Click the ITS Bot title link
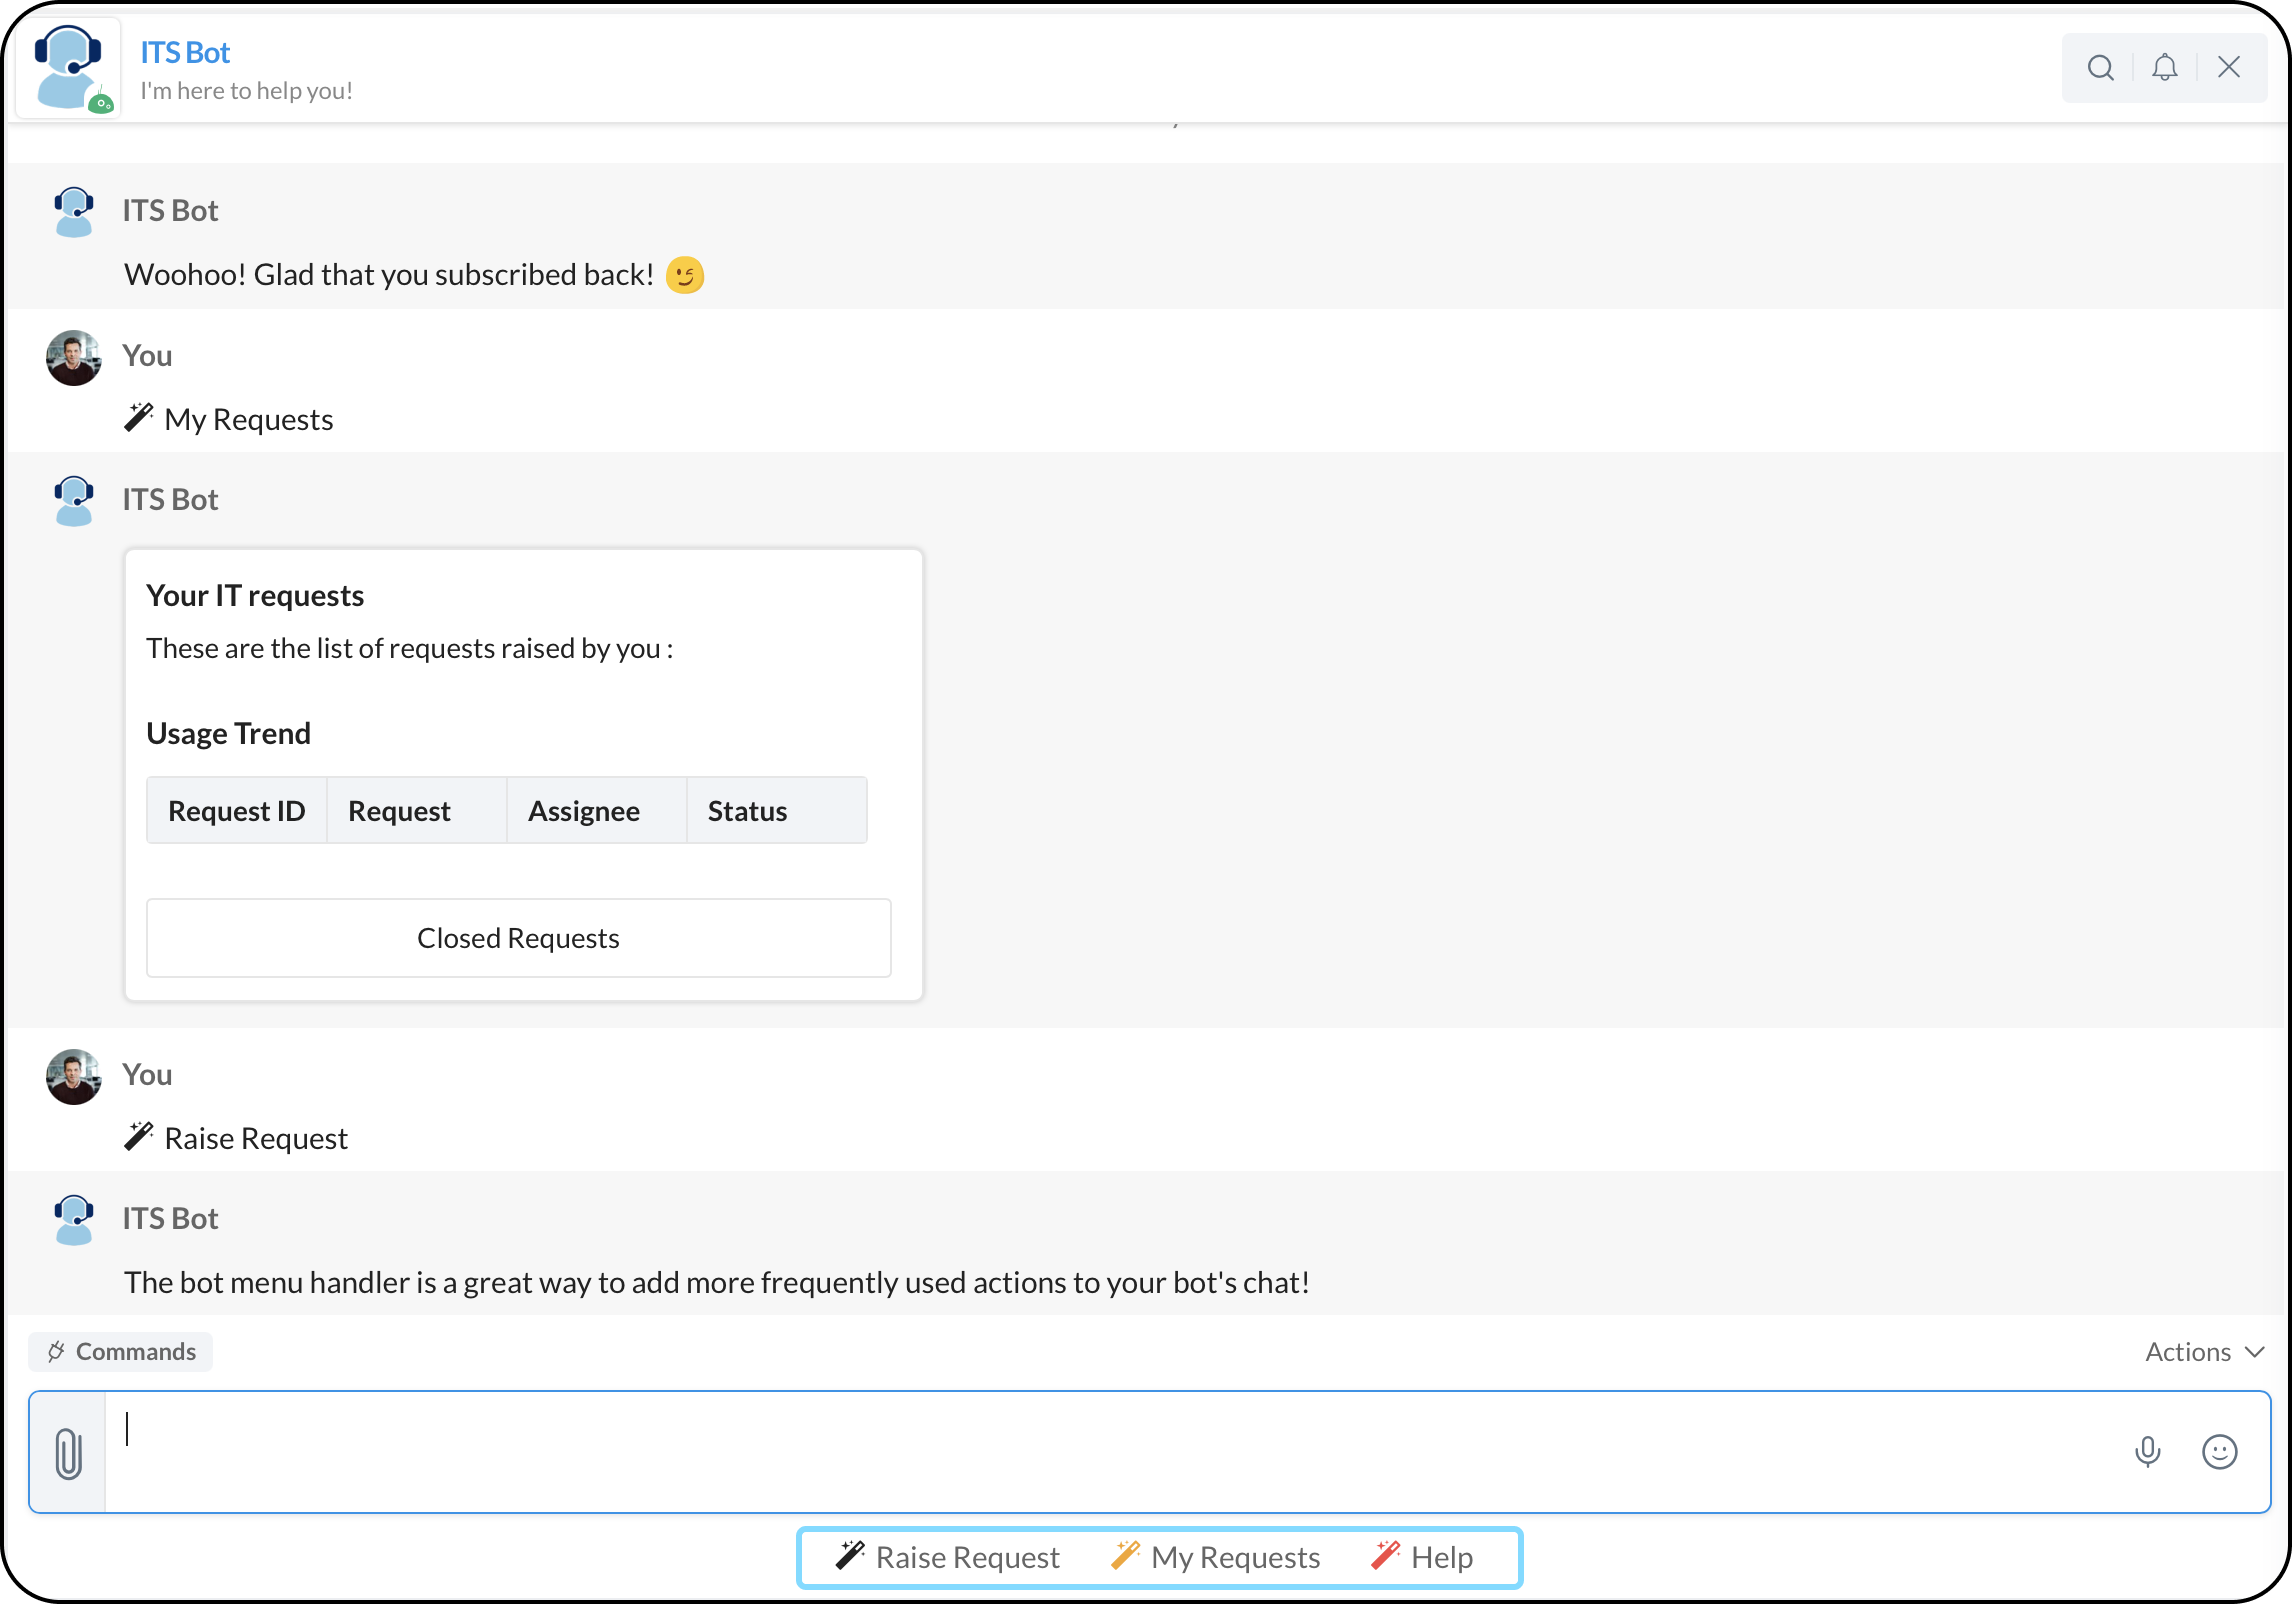The height and width of the screenshot is (1604, 2292). click(x=185, y=52)
